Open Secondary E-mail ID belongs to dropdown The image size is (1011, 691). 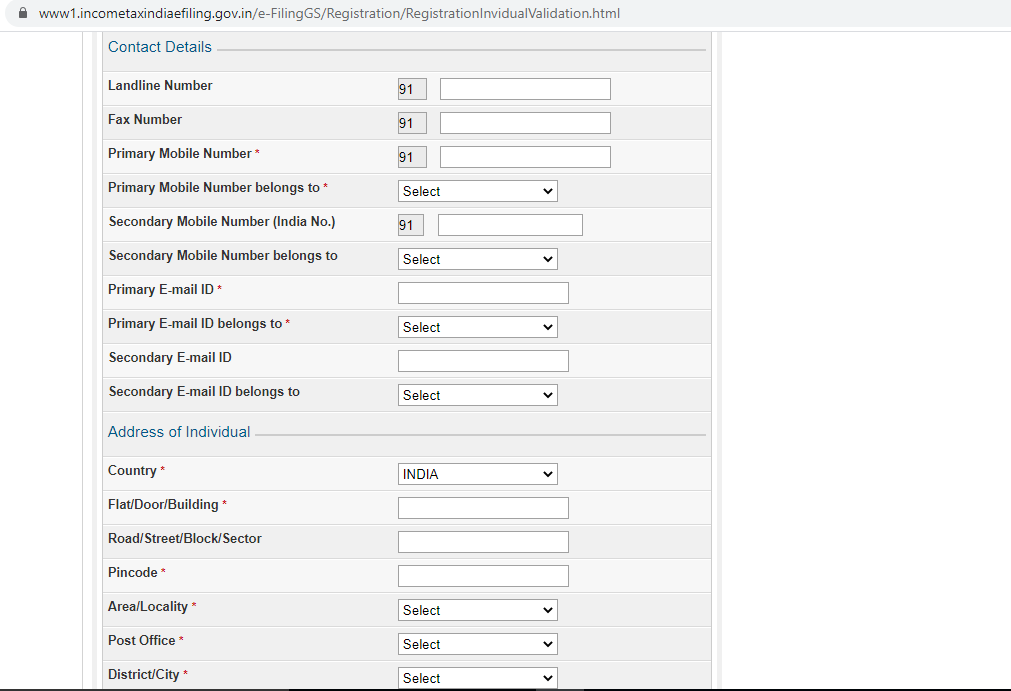[478, 395]
